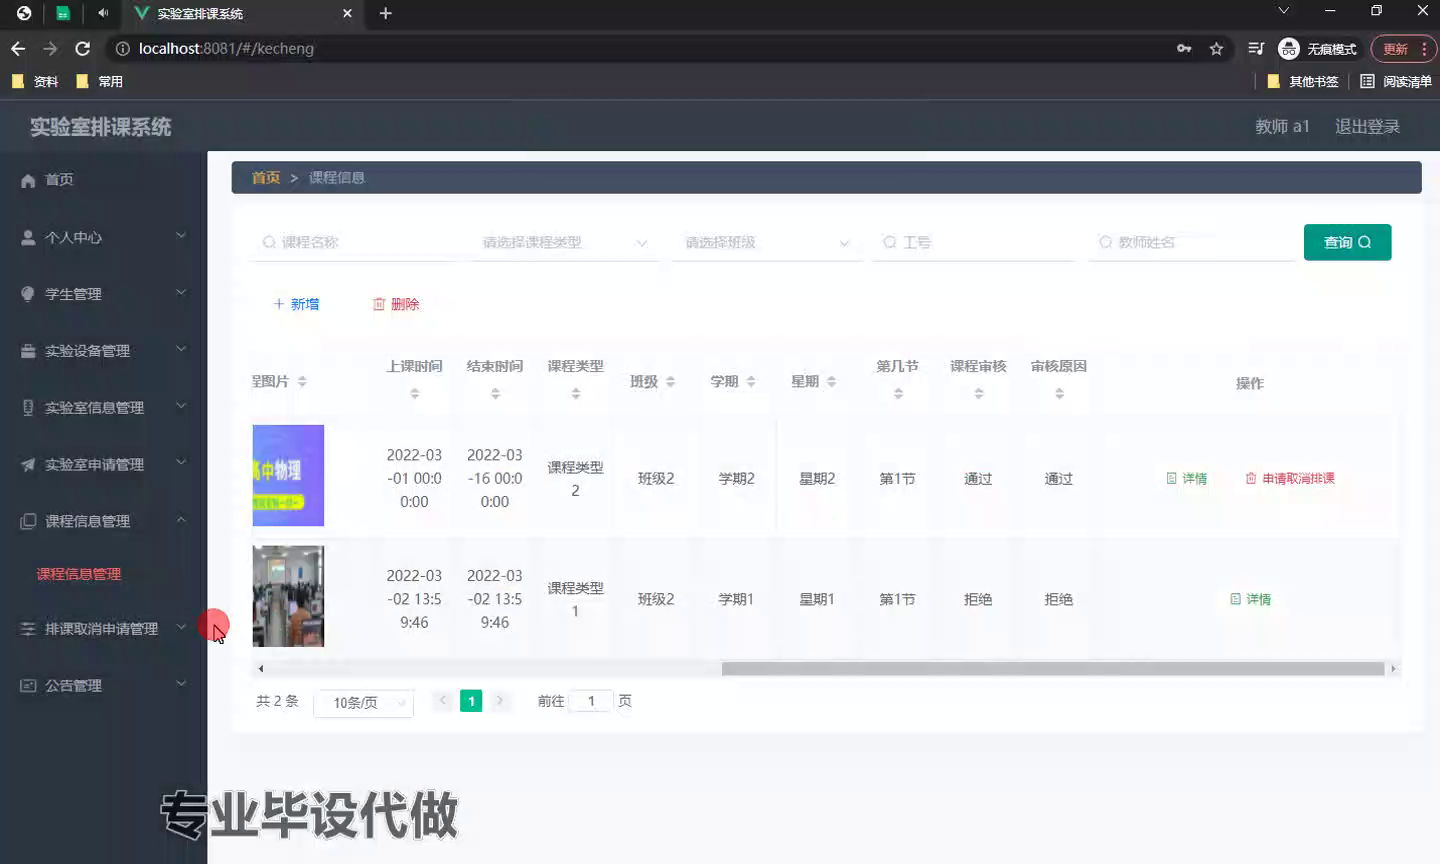The width and height of the screenshot is (1440, 864).
Task: Click the 删除 delete button
Action: [396, 304]
